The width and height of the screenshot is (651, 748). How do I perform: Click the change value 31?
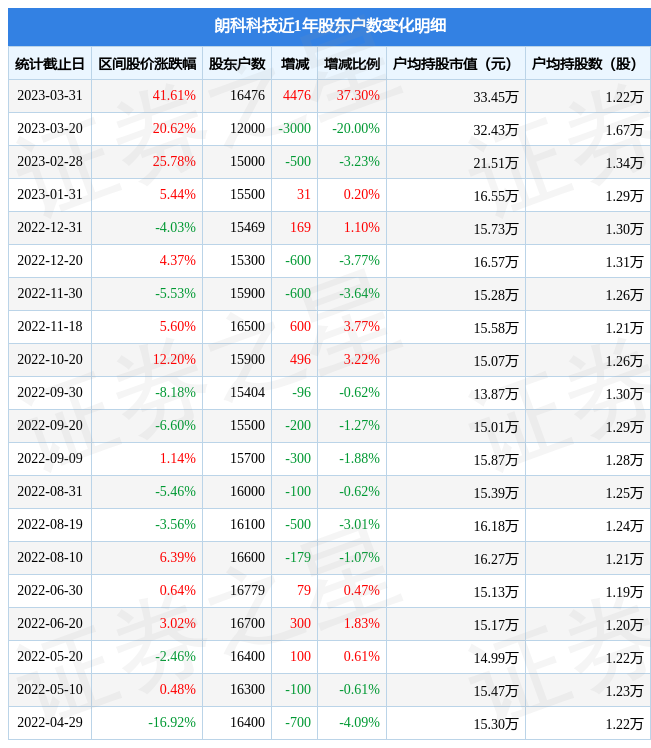[x=304, y=194]
